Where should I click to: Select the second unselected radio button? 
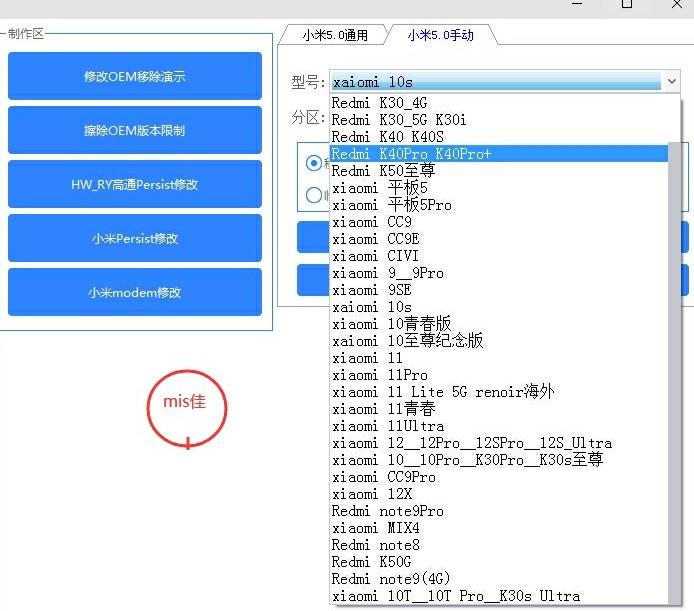(315, 195)
